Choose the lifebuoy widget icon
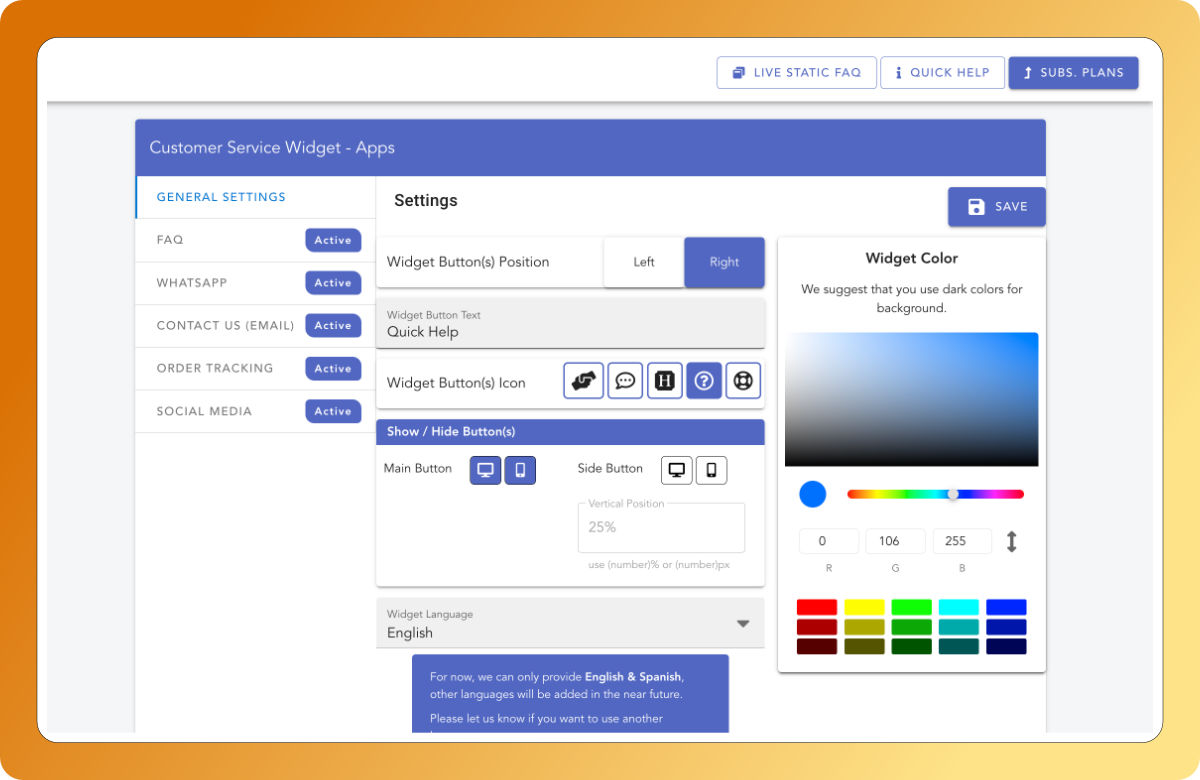Viewport: 1200px width, 780px height. [x=743, y=381]
